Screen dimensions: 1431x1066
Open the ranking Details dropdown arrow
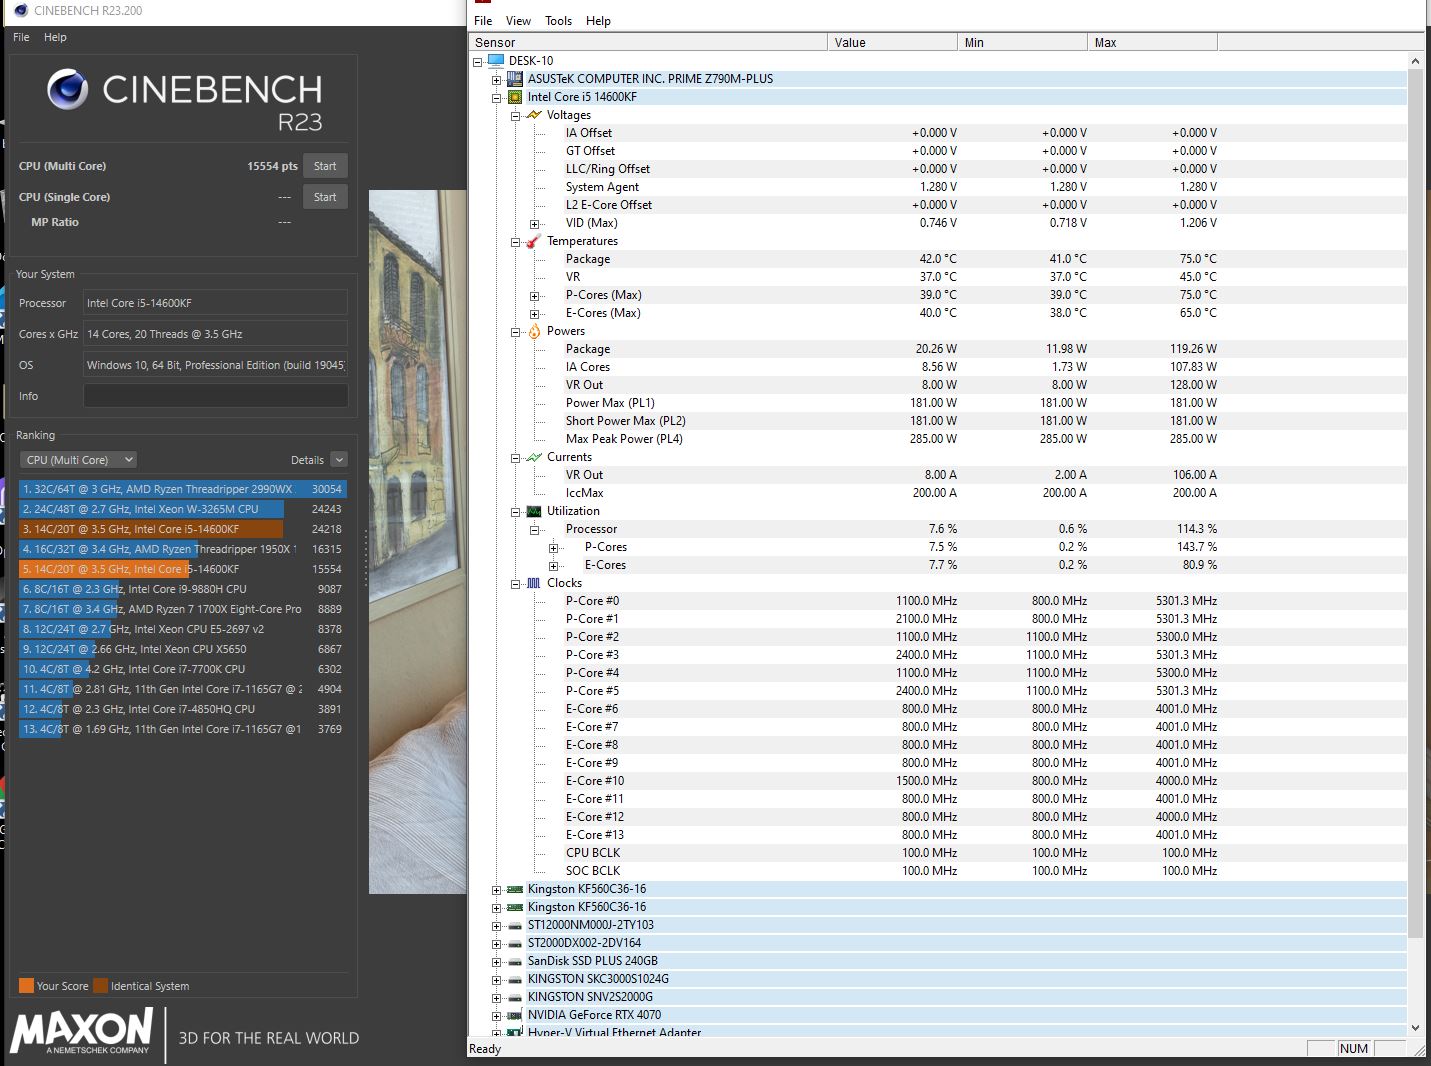click(x=339, y=460)
